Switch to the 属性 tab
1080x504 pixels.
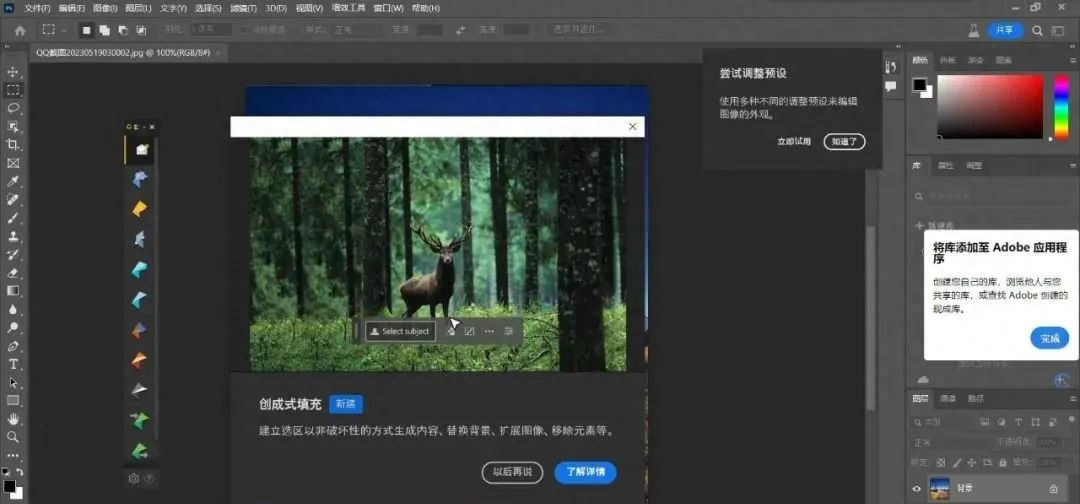(945, 166)
